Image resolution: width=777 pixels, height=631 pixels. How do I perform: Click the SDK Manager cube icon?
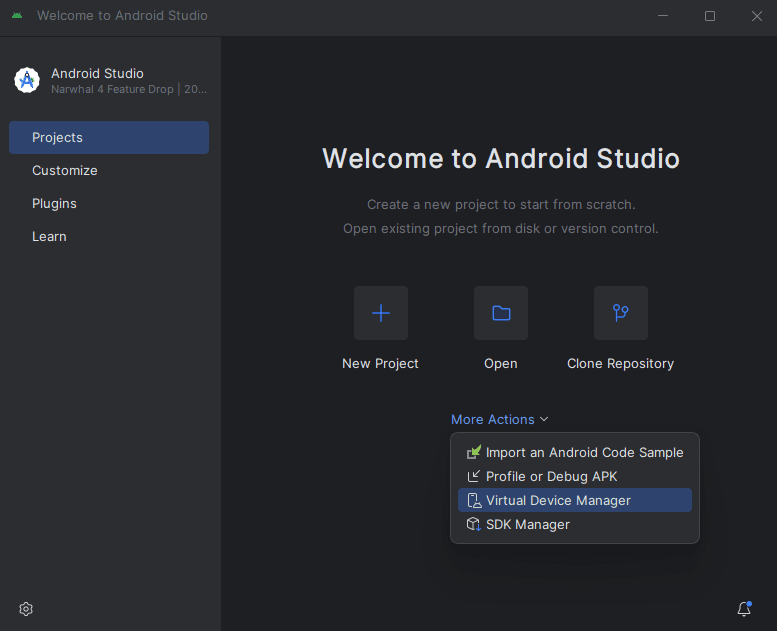(474, 524)
